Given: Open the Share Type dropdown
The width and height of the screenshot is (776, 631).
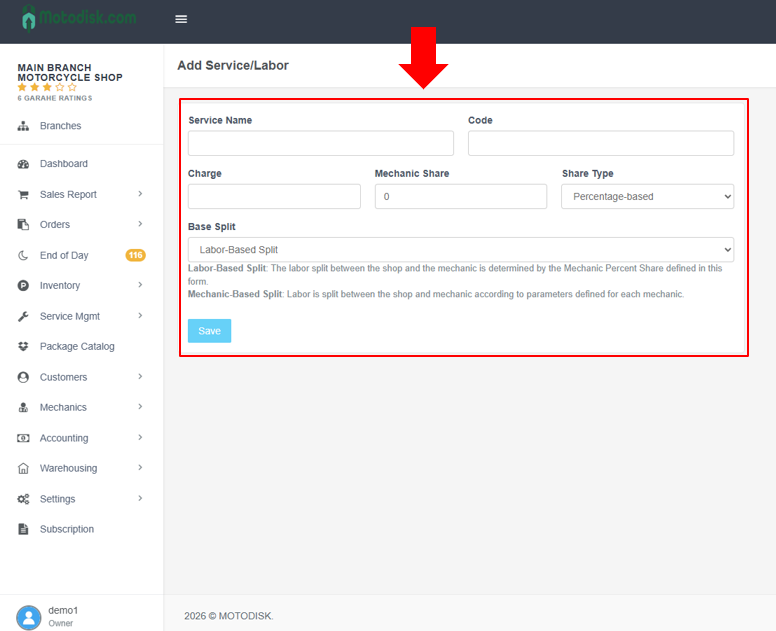Looking at the screenshot, I should tap(647, 196).
